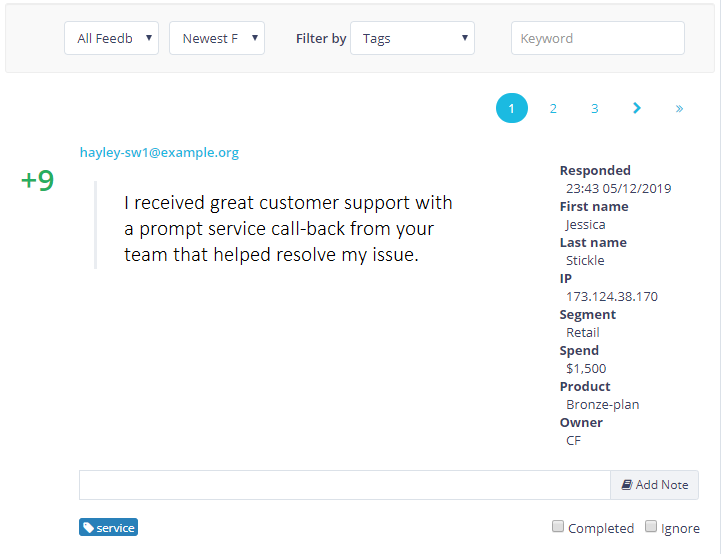
Task: Open the All Feedback dropdown
Action: pyautogui.click(x=111, y=38)
